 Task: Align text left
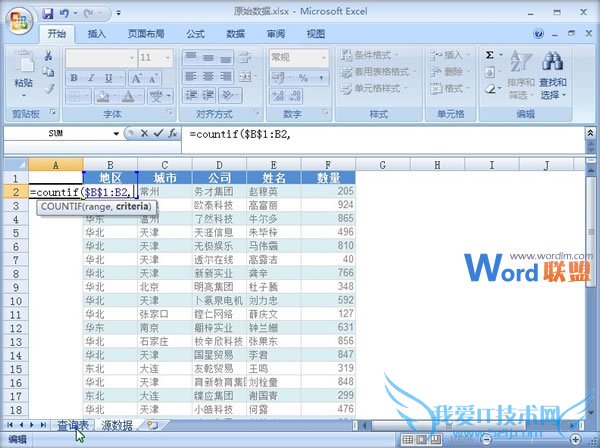coord(191,77)
